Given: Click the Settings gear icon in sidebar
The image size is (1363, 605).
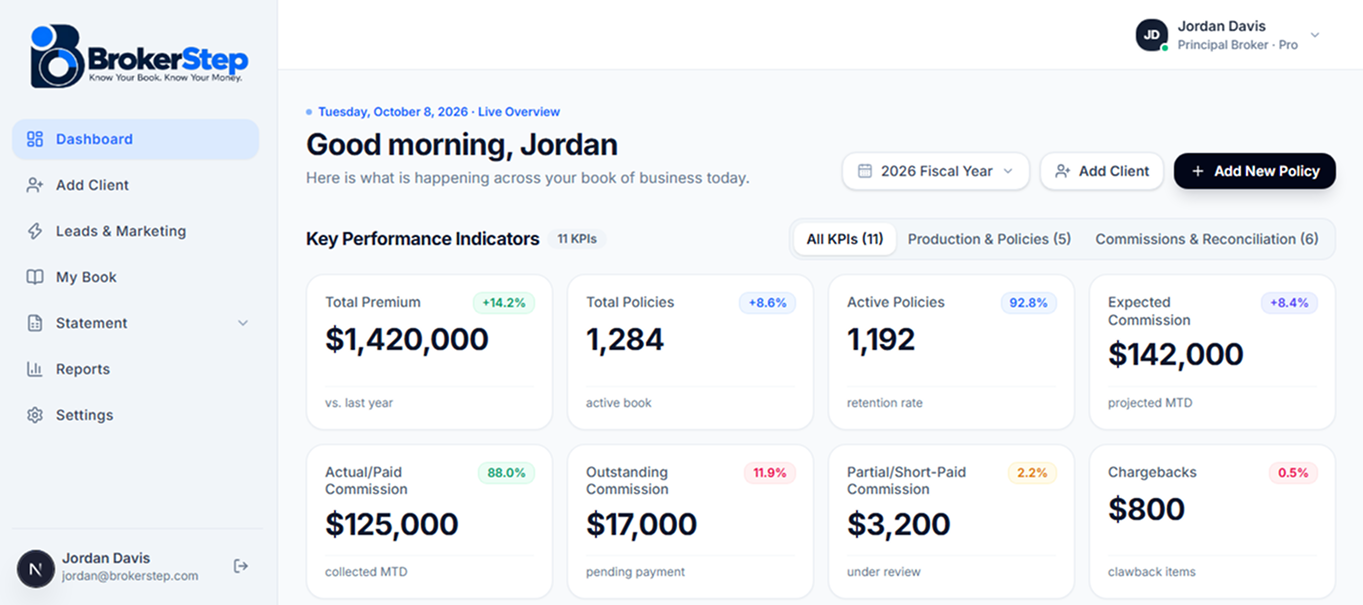Looking at the screenshot, I should tap(35, 415).
